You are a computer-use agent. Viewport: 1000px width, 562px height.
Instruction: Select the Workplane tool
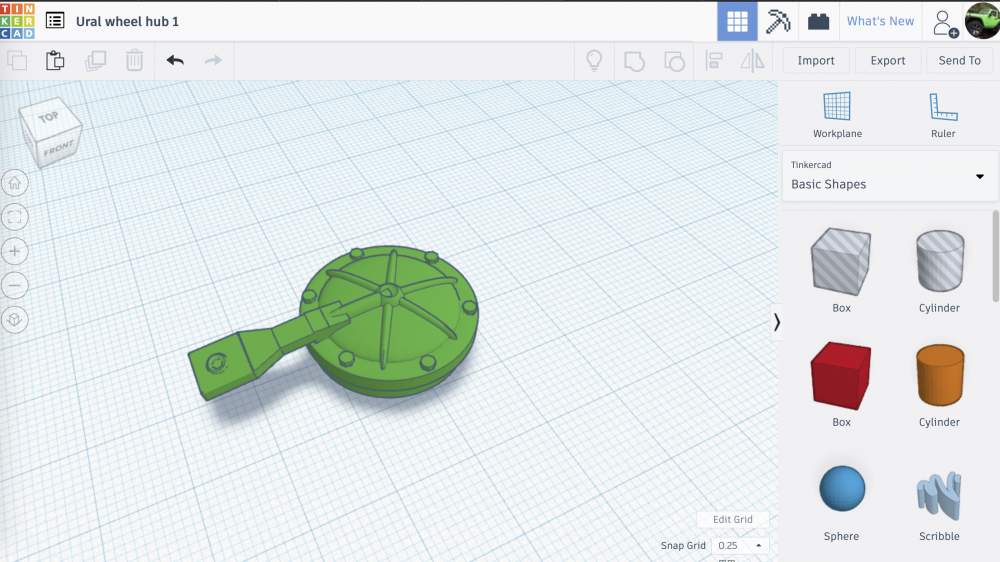tap(837, 115)
